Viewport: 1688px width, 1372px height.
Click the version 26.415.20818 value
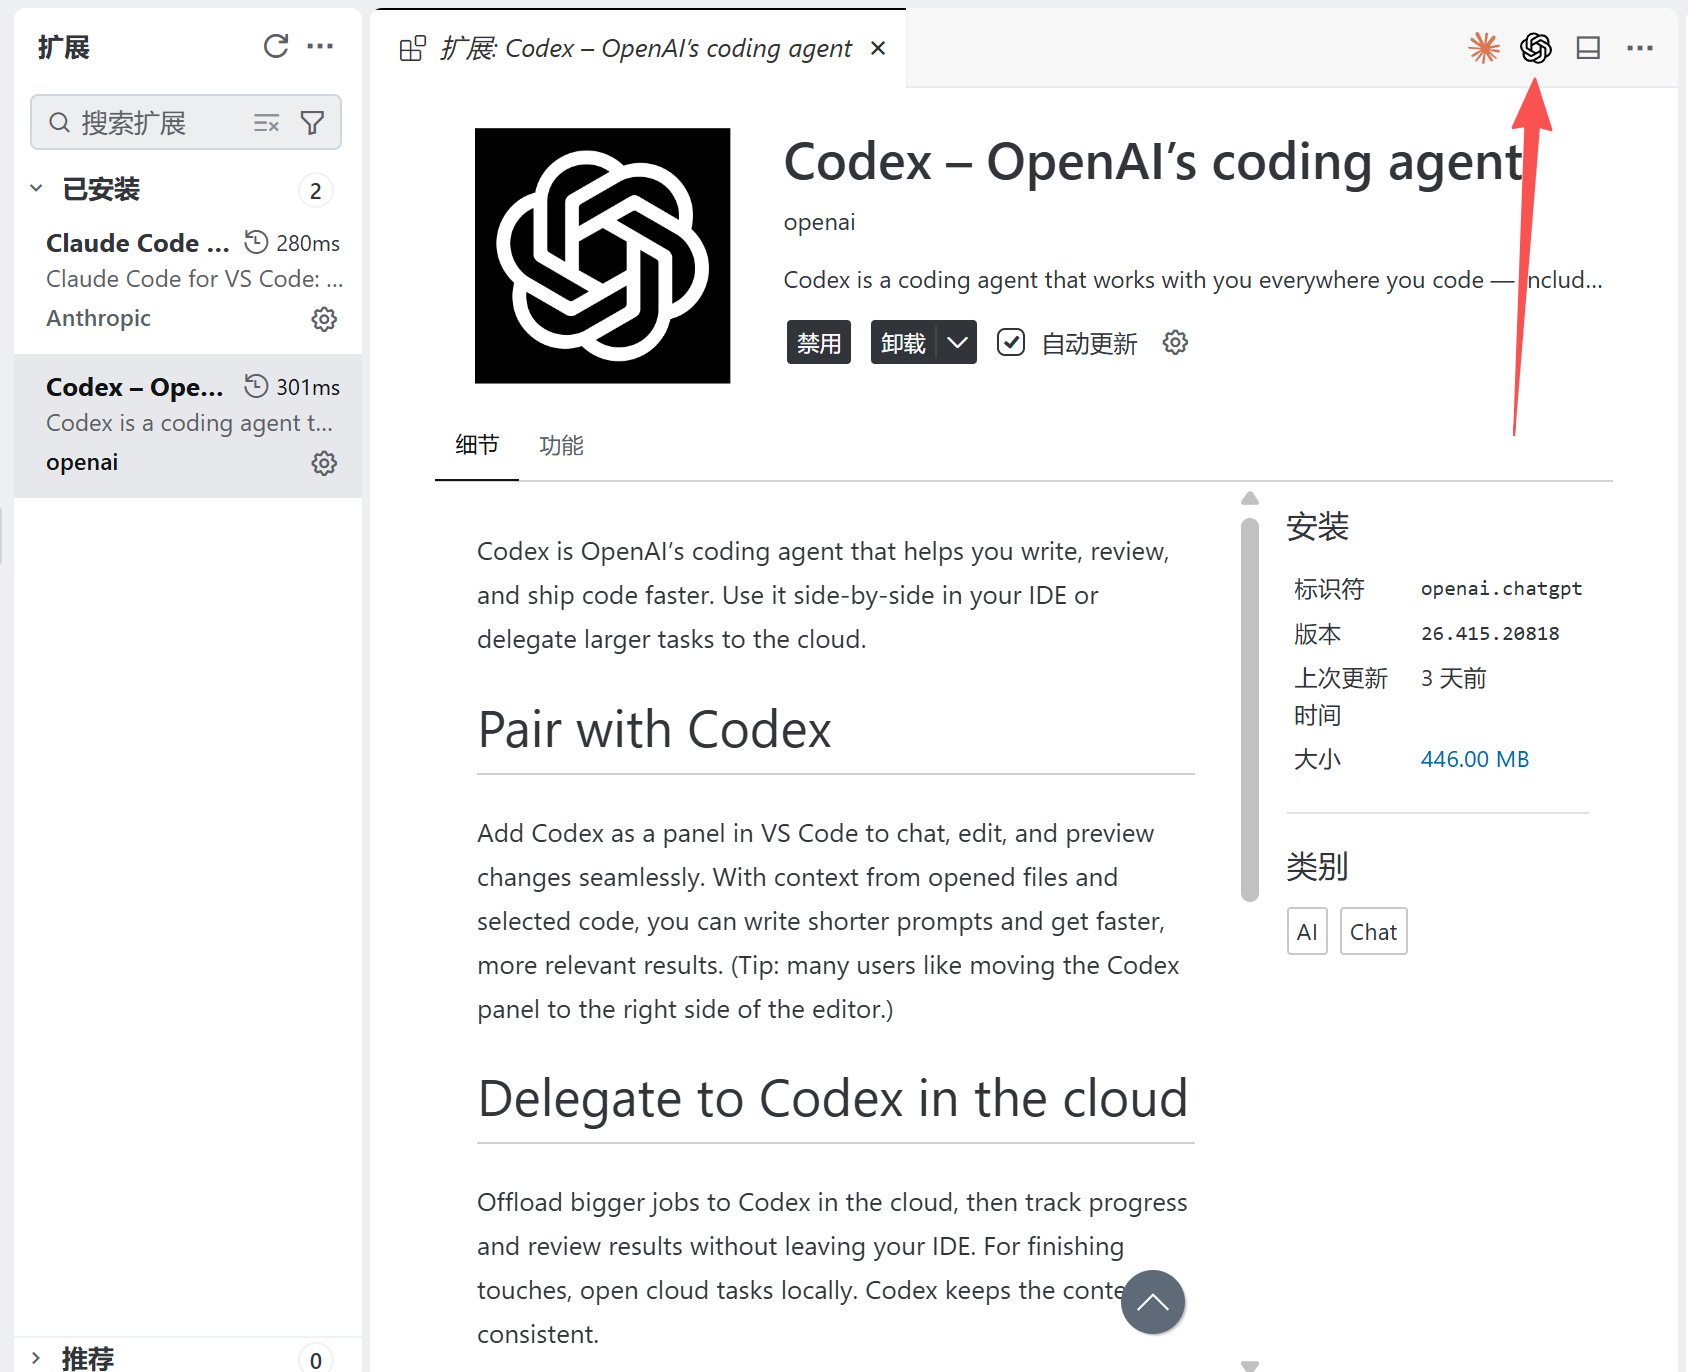tap(1490, 633)
